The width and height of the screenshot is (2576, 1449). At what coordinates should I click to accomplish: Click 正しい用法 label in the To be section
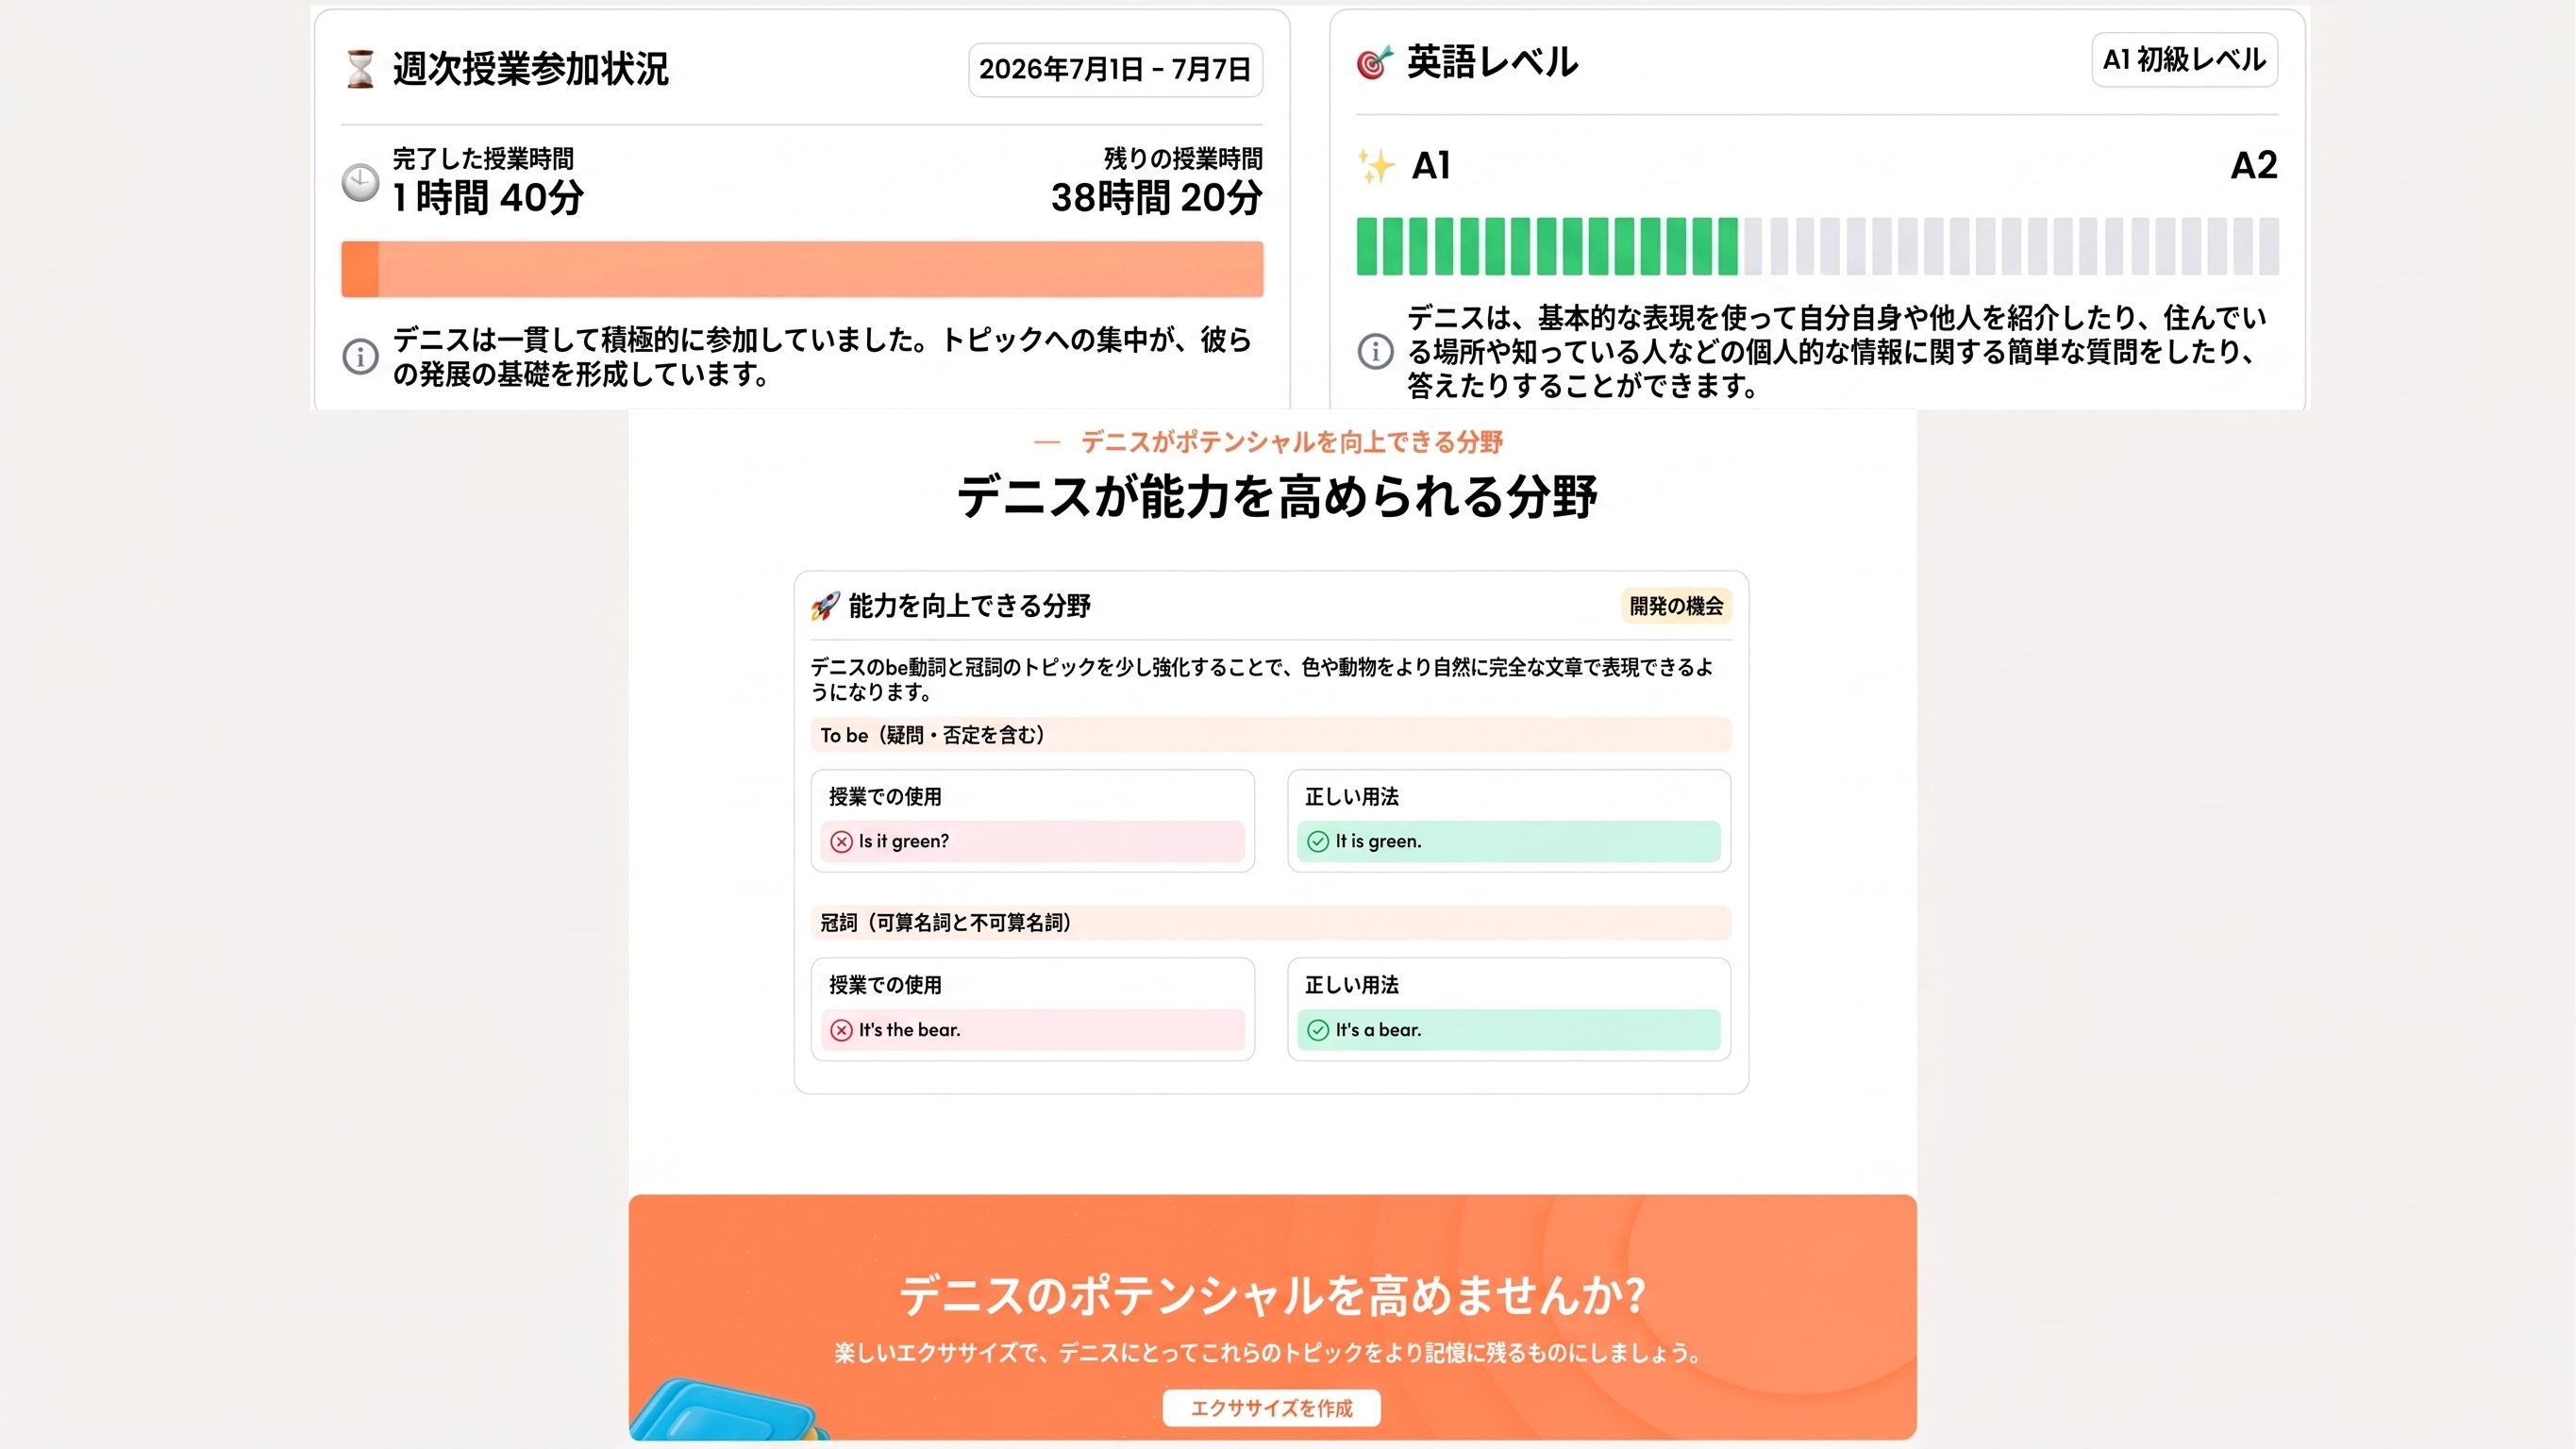click(x=1352, y=797)
